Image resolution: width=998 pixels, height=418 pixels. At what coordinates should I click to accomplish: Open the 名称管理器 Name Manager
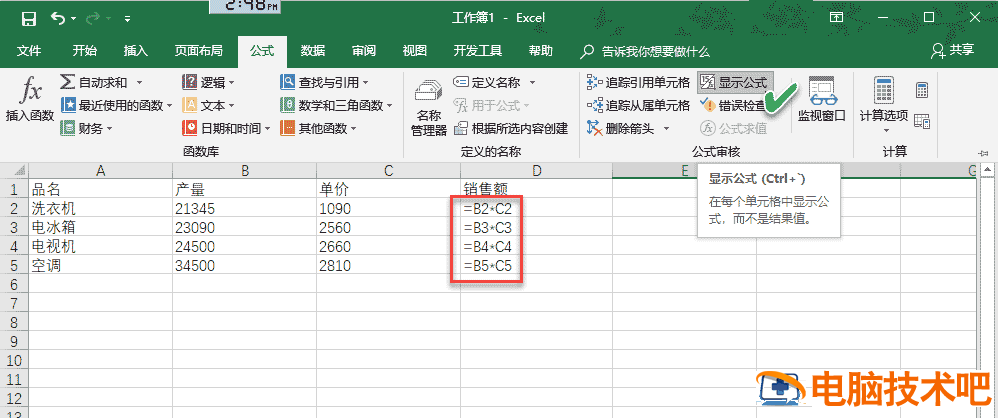(x=429, y=107)
